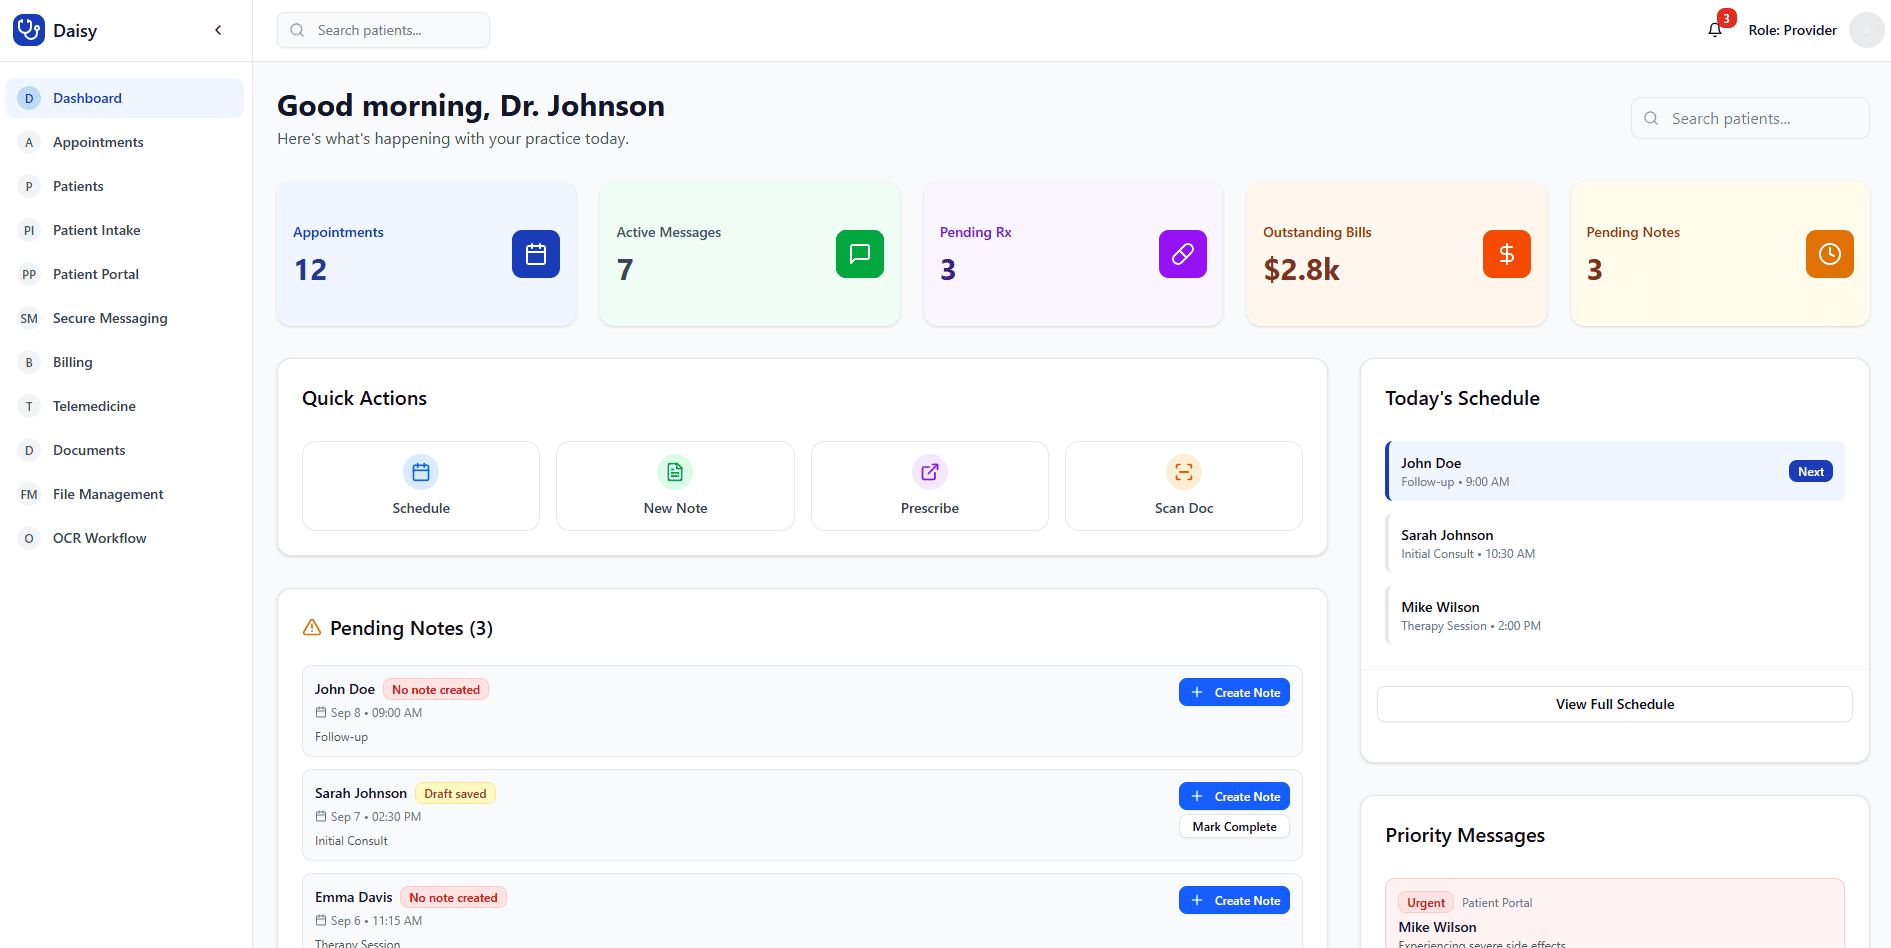1891x948 pixels.
Task: Click the Search patients field
Action: pyautogui.click(x=383, y=30)
